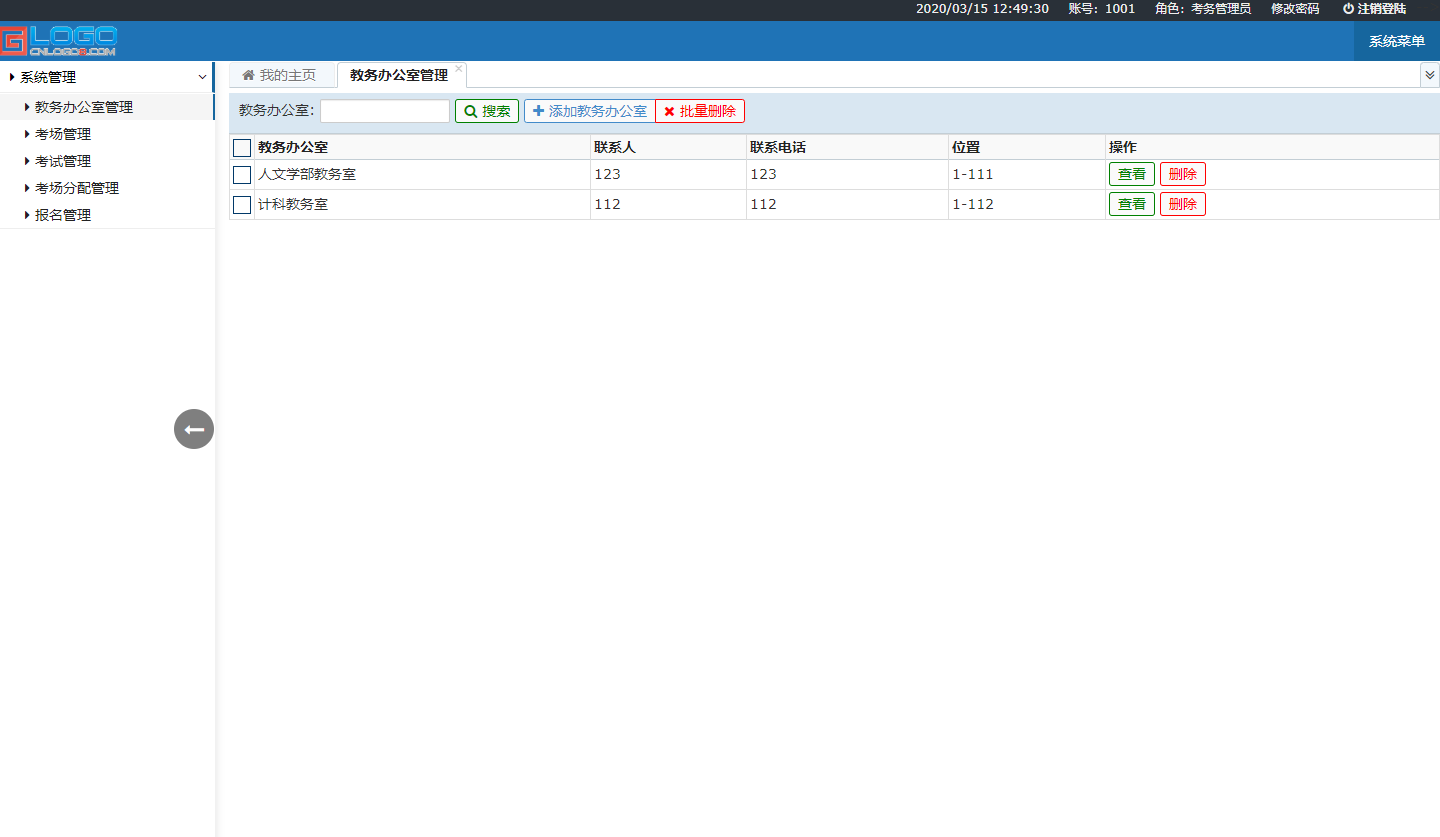Open 考场管理 in the sidebar

click(63, 134)
